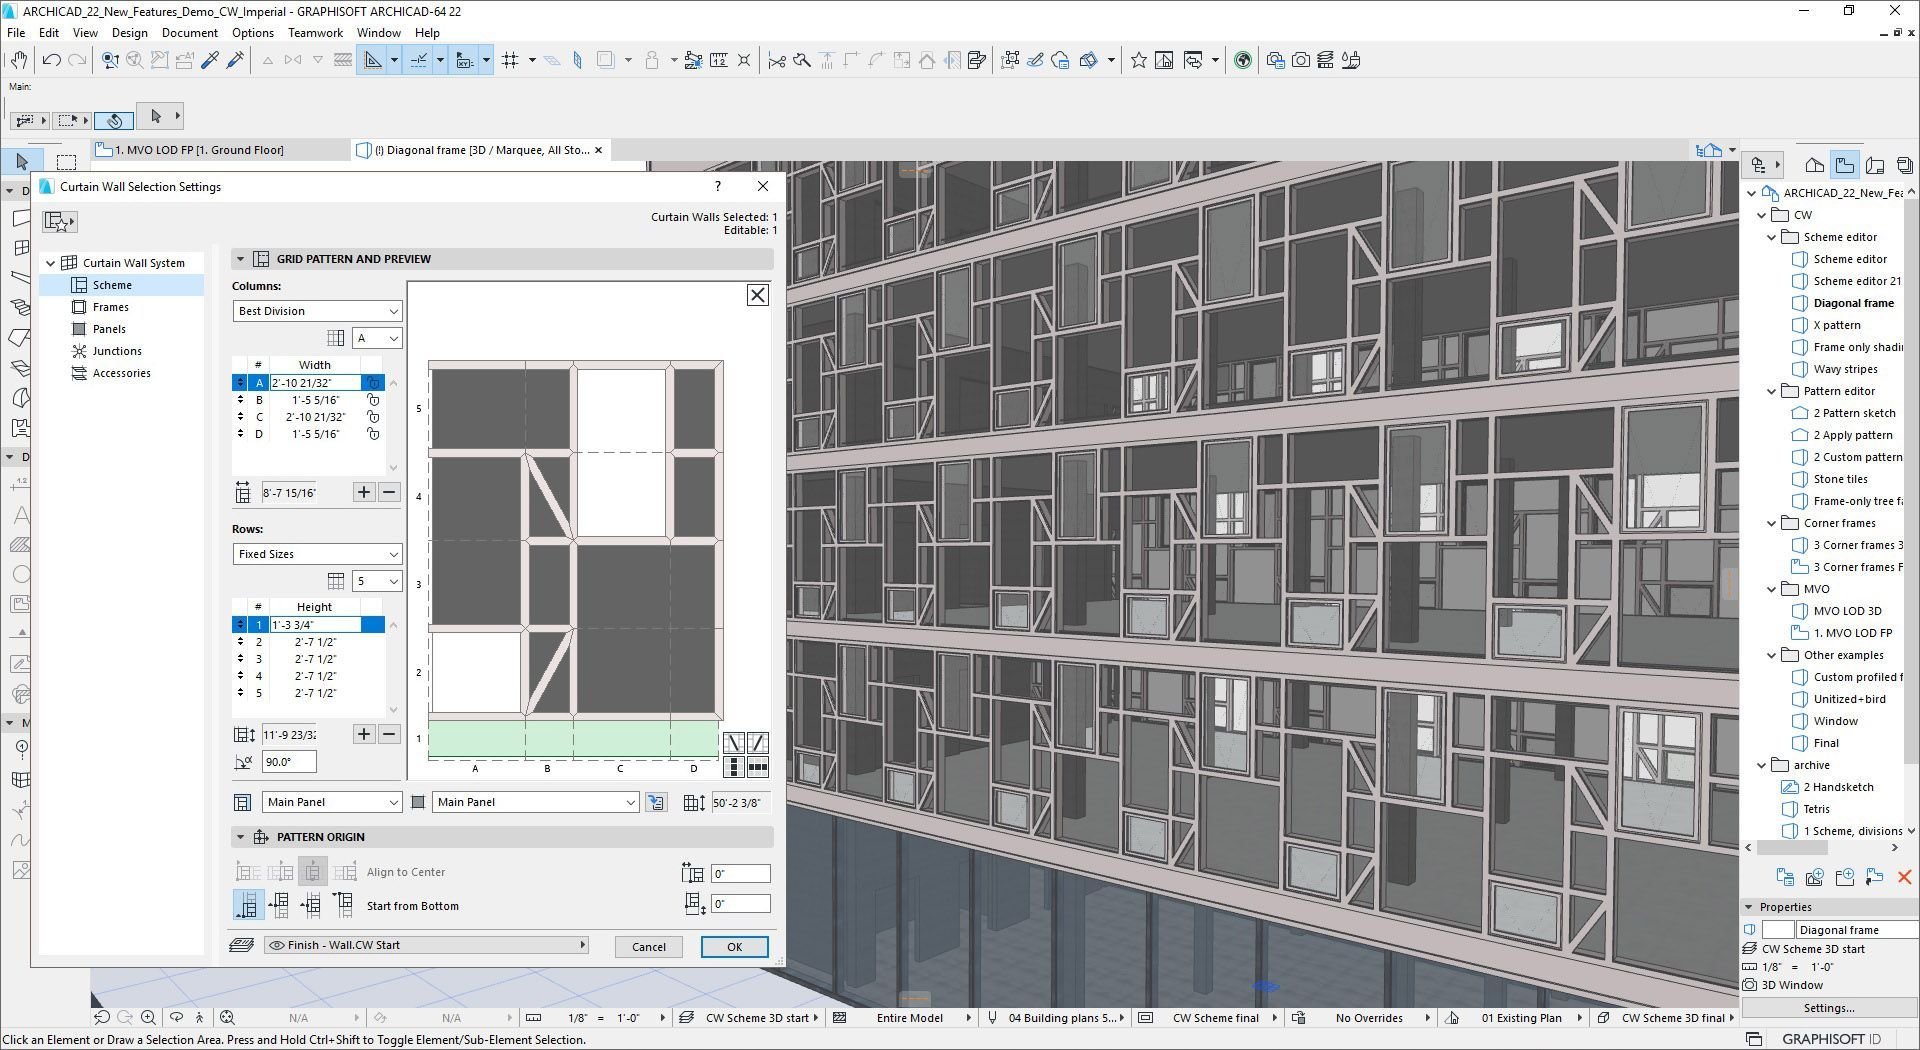Open the Teamwork menu
1920x1050 pixels.
click(x=315, y=32)
